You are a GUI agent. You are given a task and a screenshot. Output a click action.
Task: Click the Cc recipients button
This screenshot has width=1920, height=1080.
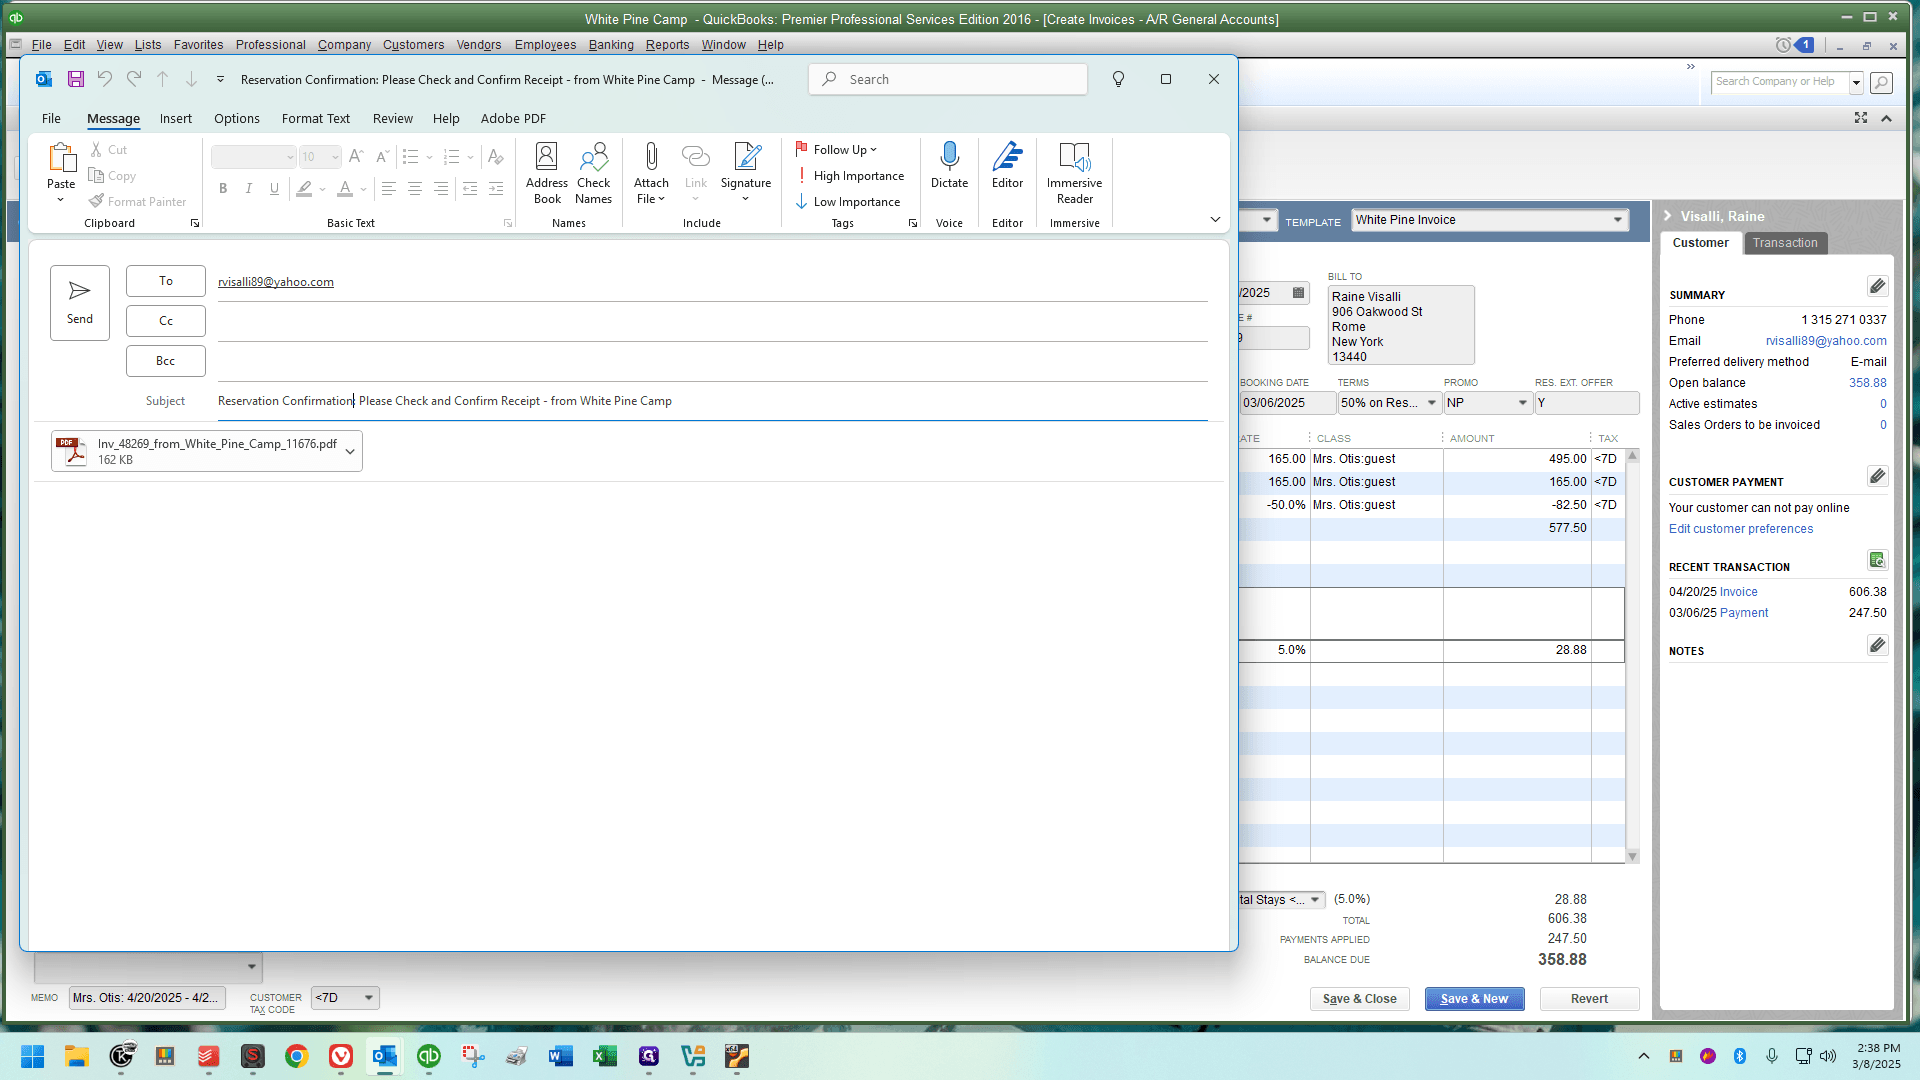pyautogui.click(x=166, y=321)
